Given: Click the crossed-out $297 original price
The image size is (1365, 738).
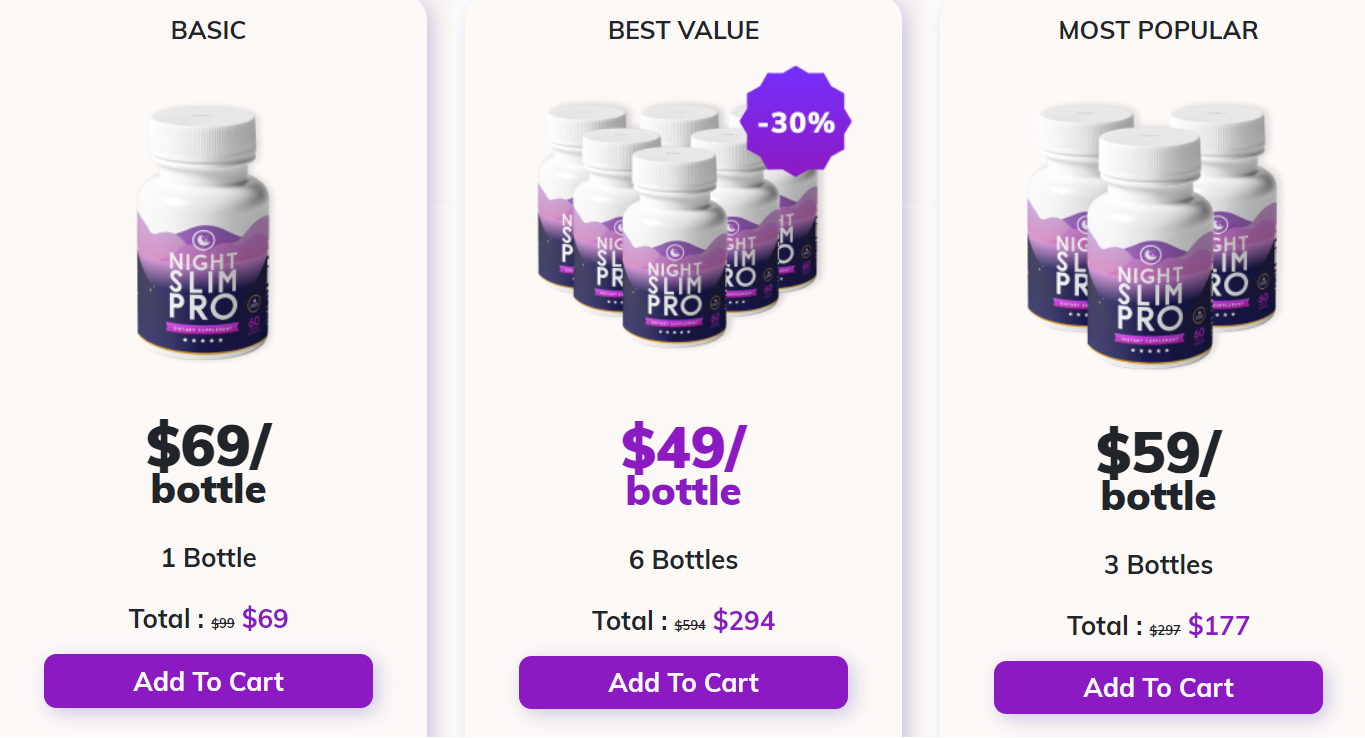Looking at the screenshot, I should tap(1165, 630).
